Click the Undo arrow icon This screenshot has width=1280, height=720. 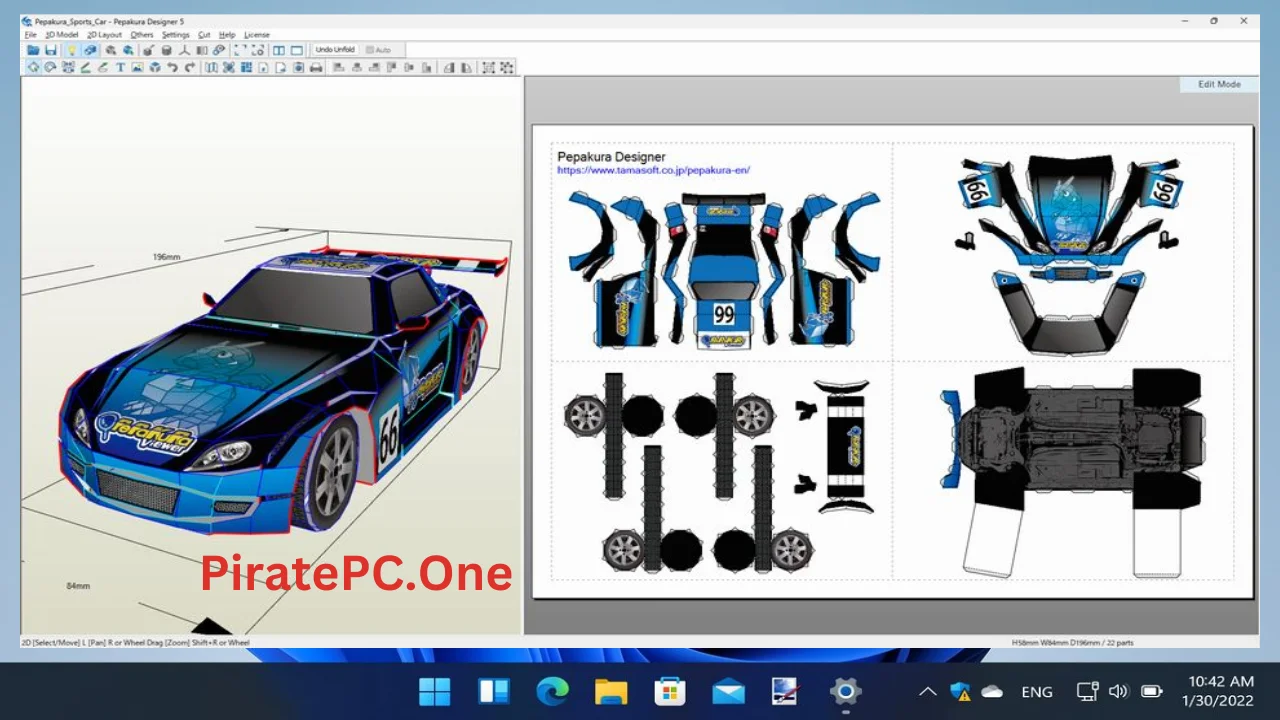[x=172, y=67]
